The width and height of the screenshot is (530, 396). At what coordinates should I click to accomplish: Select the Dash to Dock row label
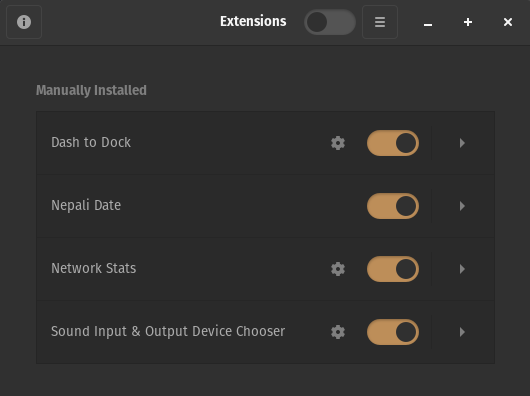(x=91, y=142)
